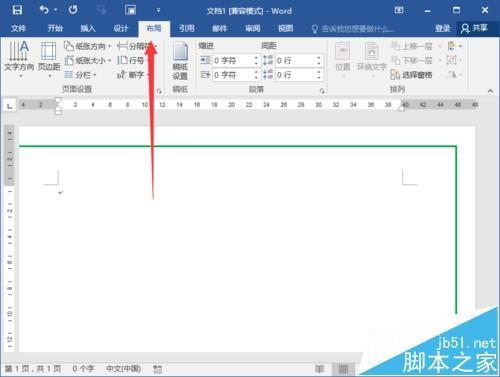The height and width of the screenshot is (377, 500).
Task: Switch to the 邮件 tab
Action: click(x=220, y=29)
